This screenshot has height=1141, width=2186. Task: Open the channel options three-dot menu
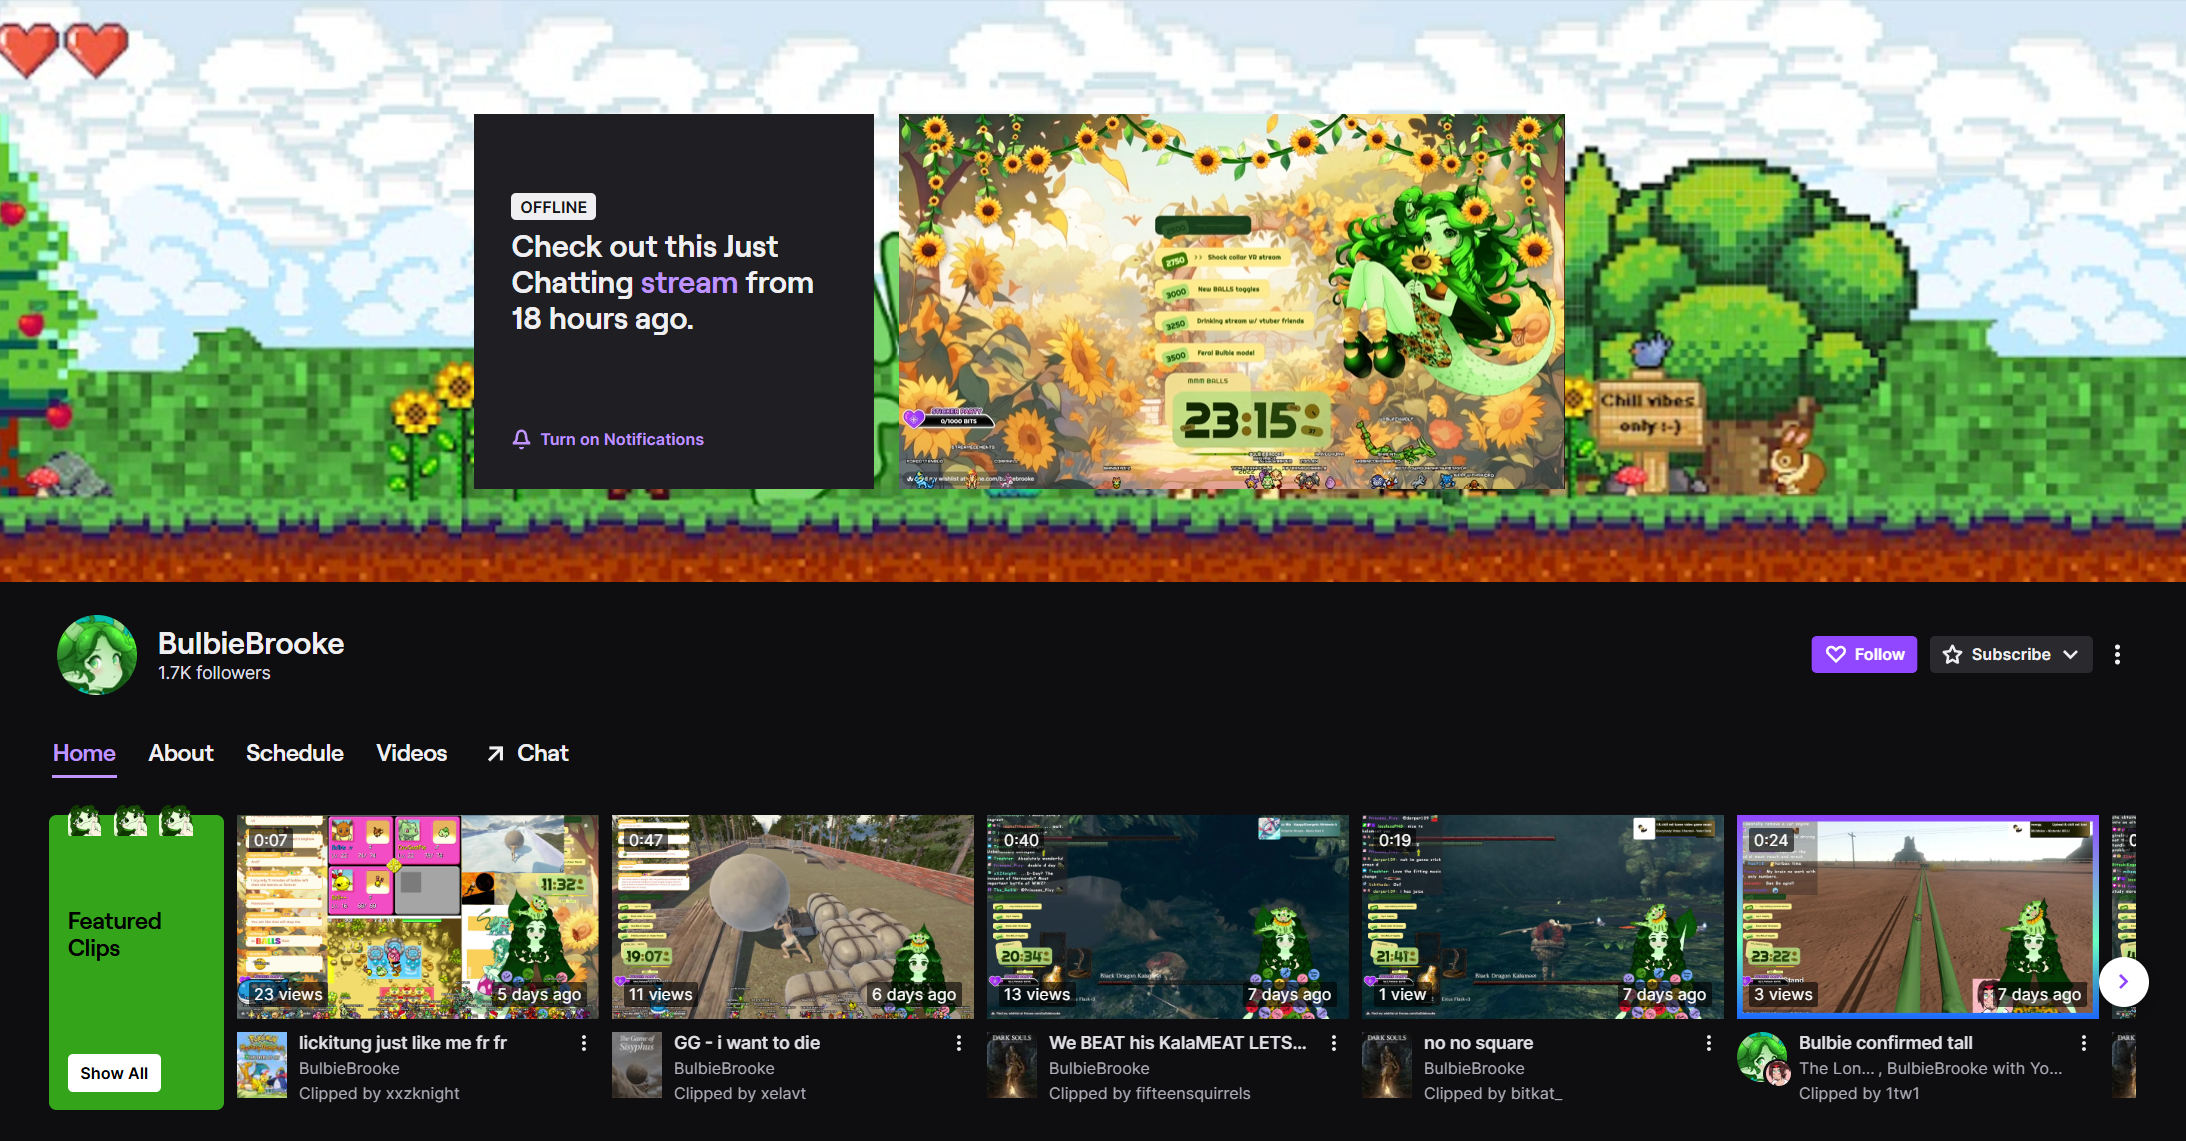[2117, 654]
